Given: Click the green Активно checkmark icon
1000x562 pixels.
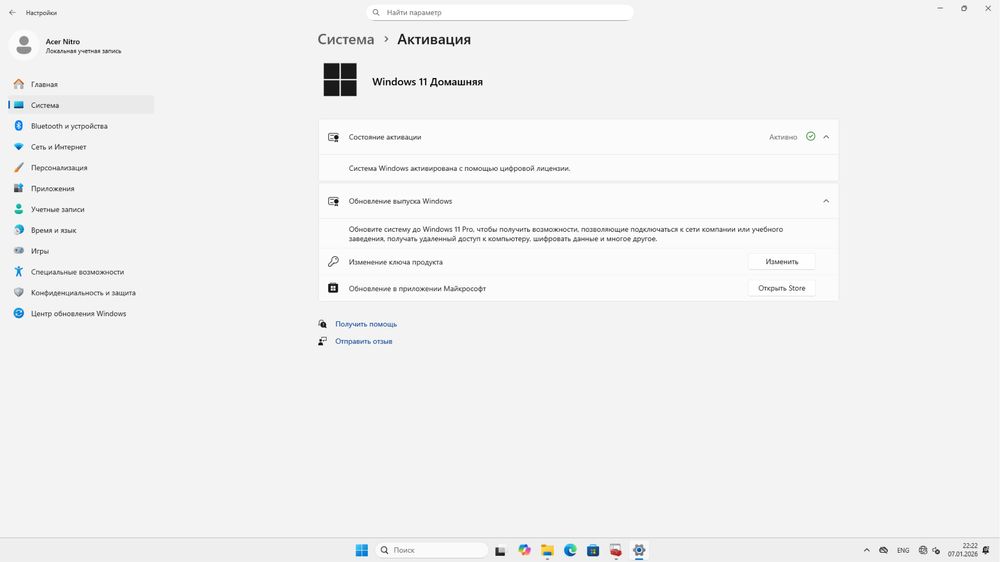Looking at the screenshot, I should coord(811,137).
